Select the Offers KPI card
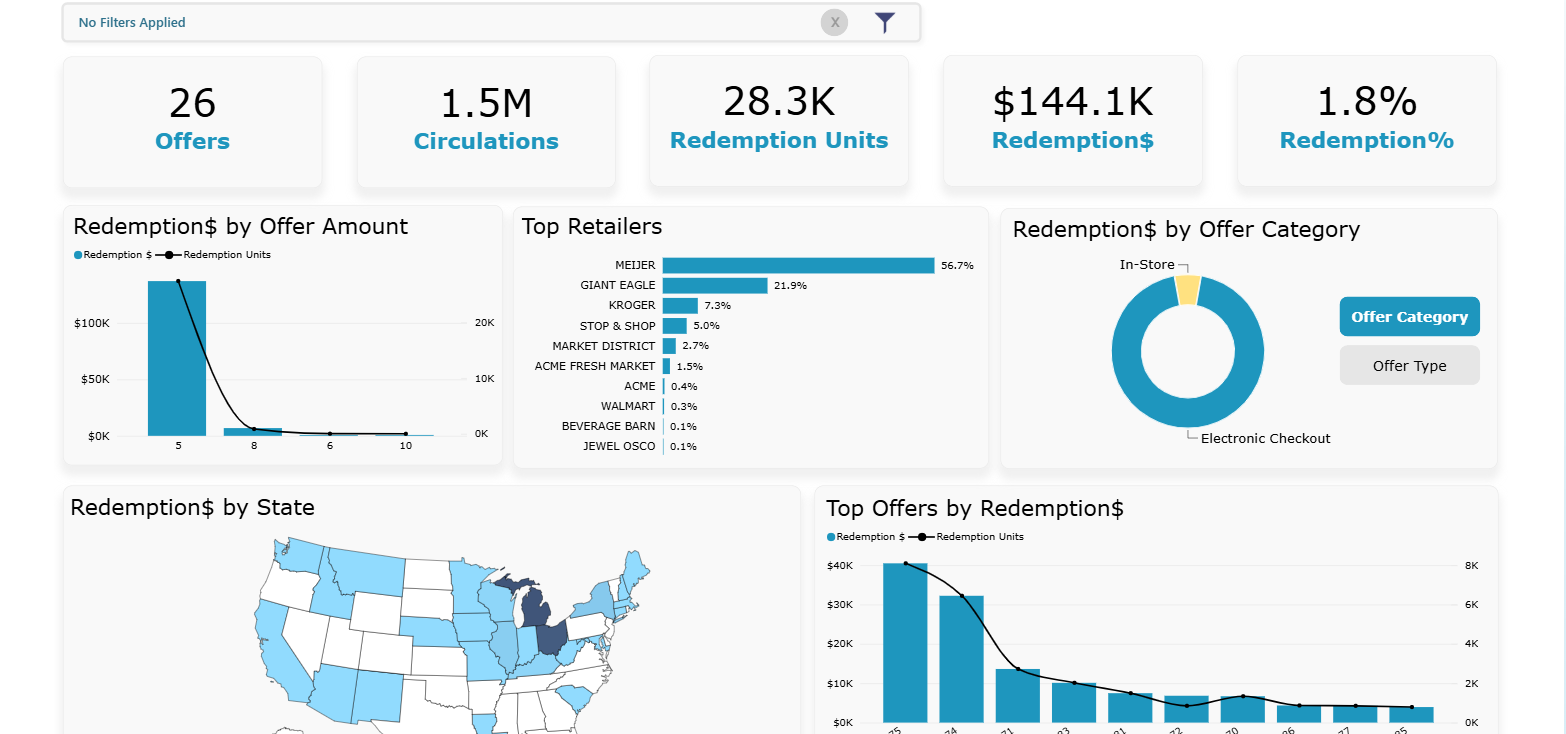1566x734 pixels. pos(193,121)
